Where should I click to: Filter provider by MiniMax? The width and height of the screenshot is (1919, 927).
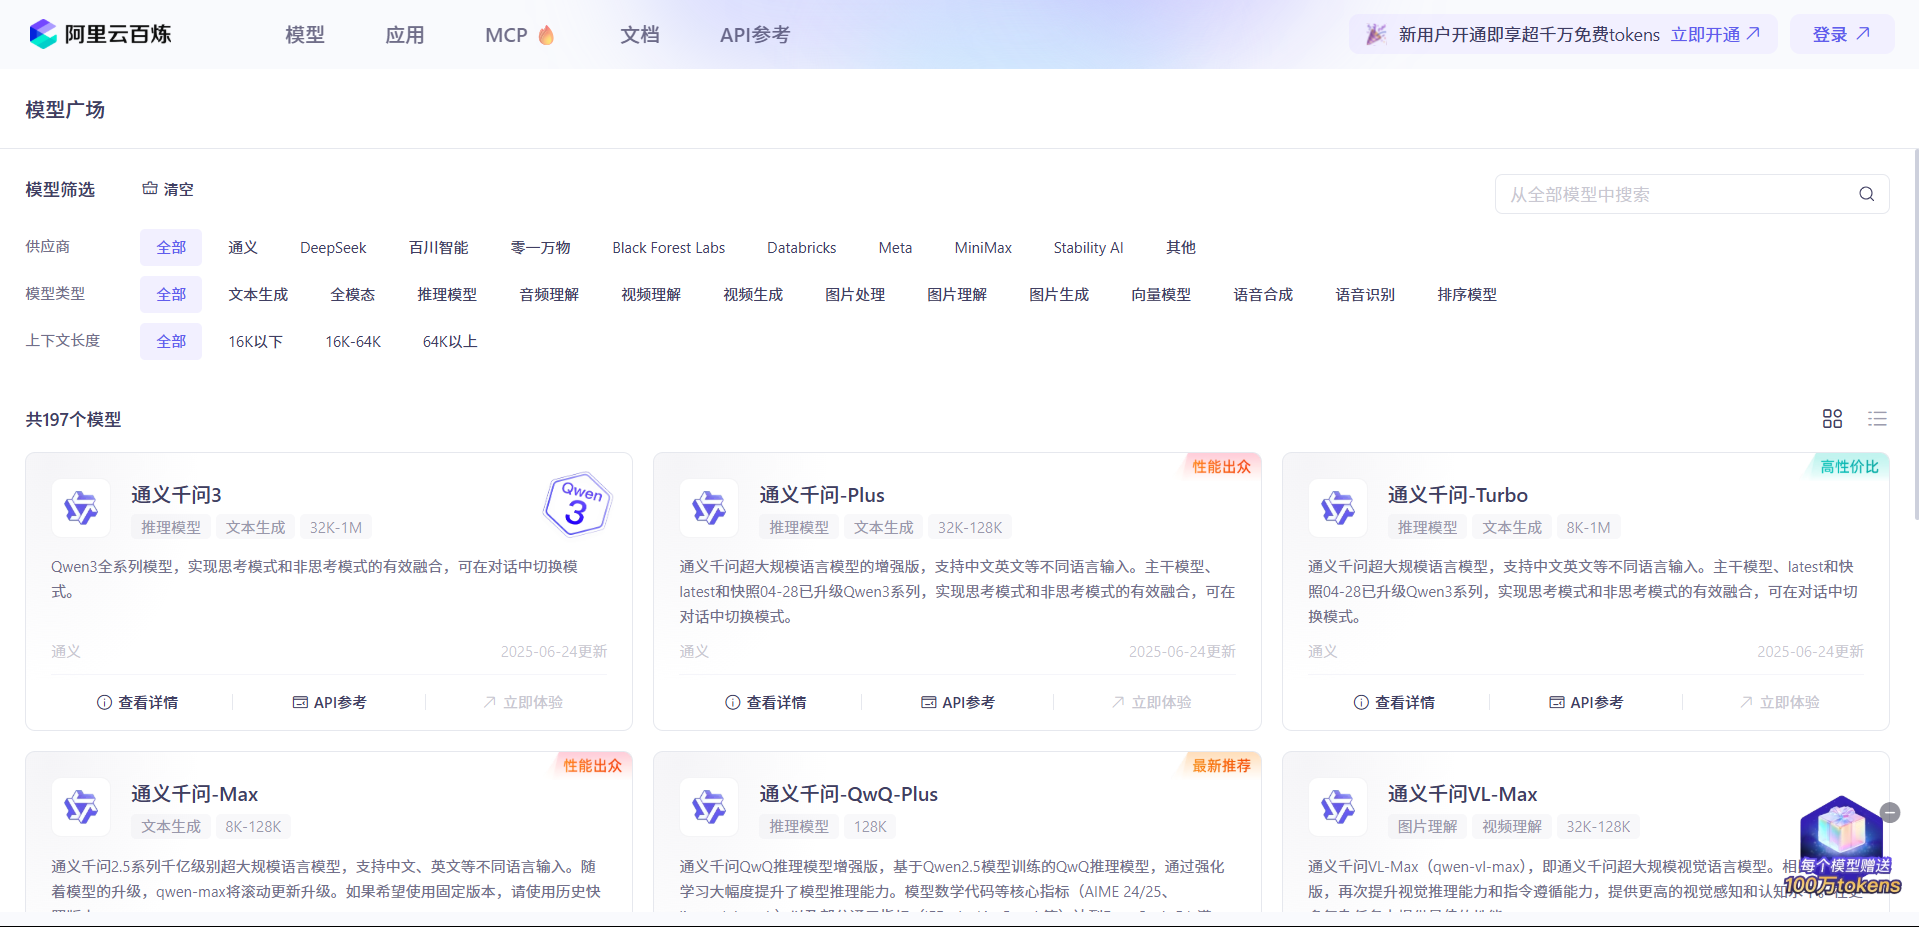pos(983,247)
